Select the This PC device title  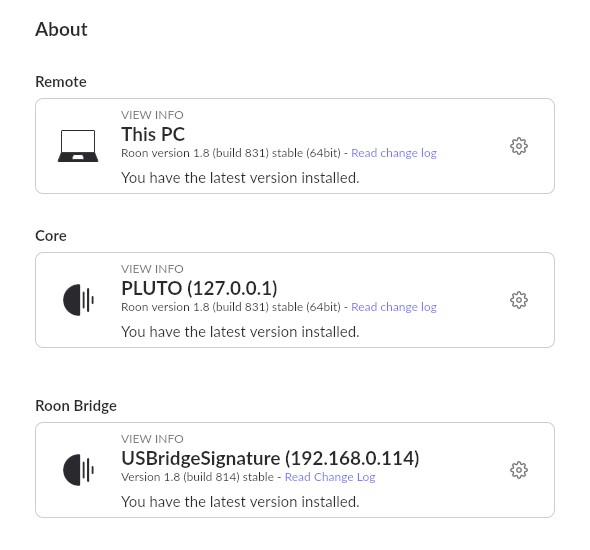[x=153, y=134]
